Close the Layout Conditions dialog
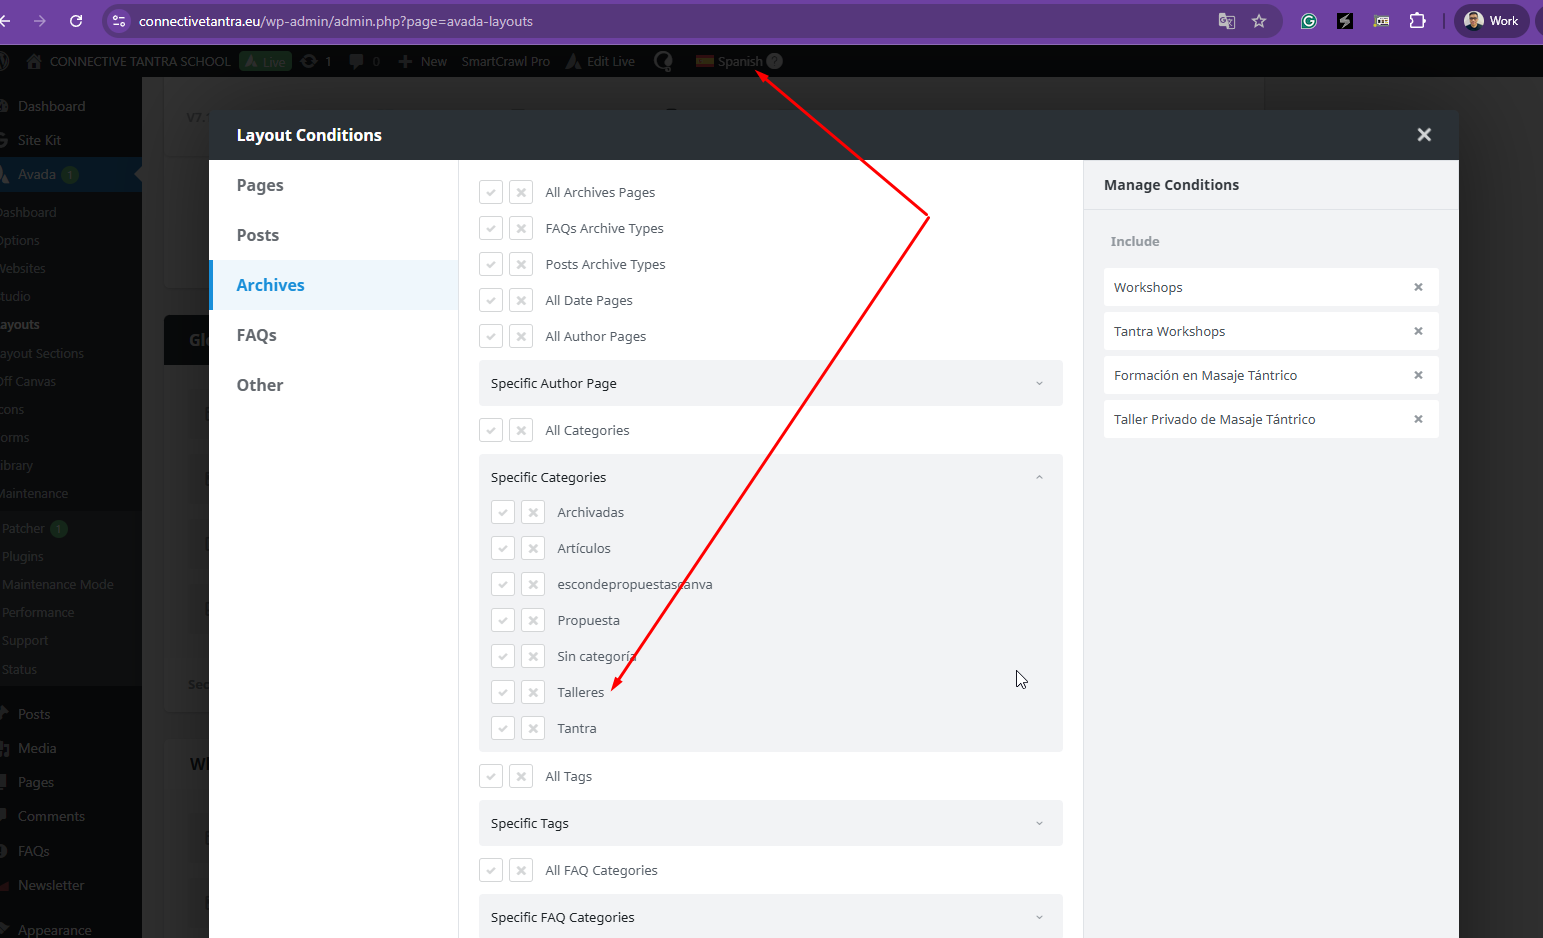The image size is (1543, 938). point(1424,135)
